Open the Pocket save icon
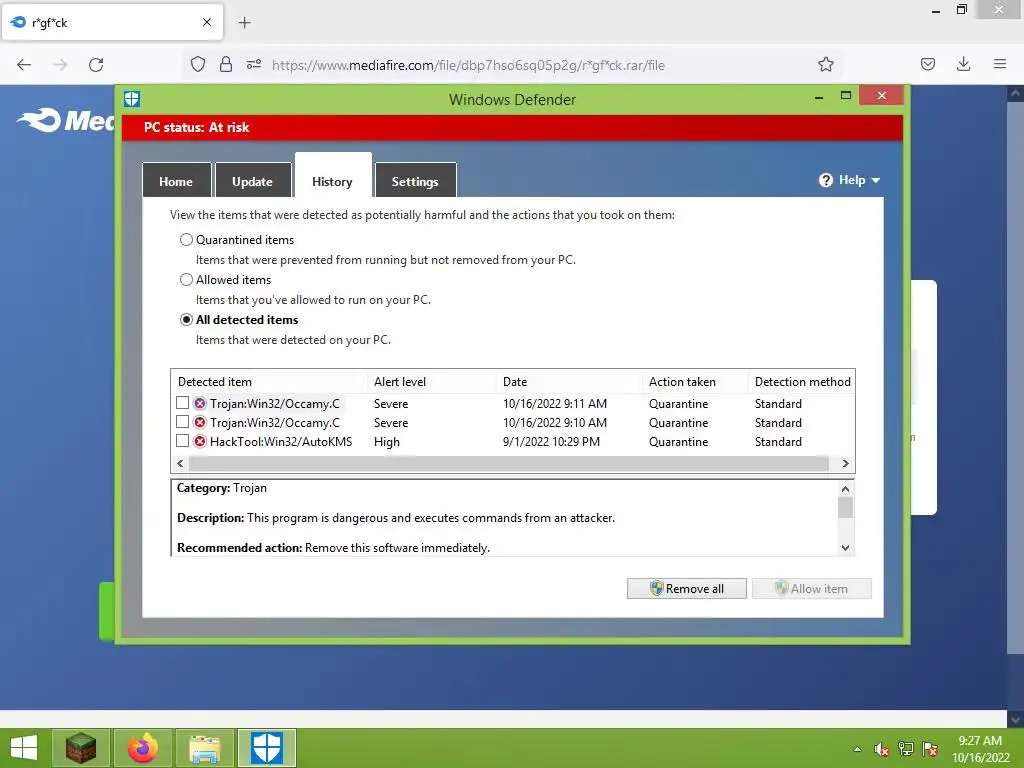This screenshot has height=768, width=1024. [x=928, y=65]
